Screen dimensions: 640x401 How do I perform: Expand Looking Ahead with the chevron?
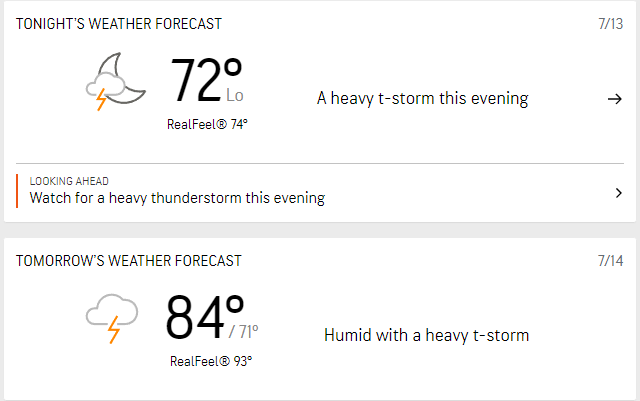coord(618,192)
